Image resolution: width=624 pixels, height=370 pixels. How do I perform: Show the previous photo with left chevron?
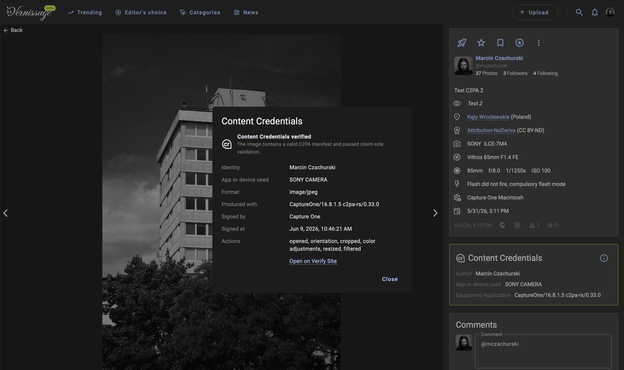(x=6, y=213)
